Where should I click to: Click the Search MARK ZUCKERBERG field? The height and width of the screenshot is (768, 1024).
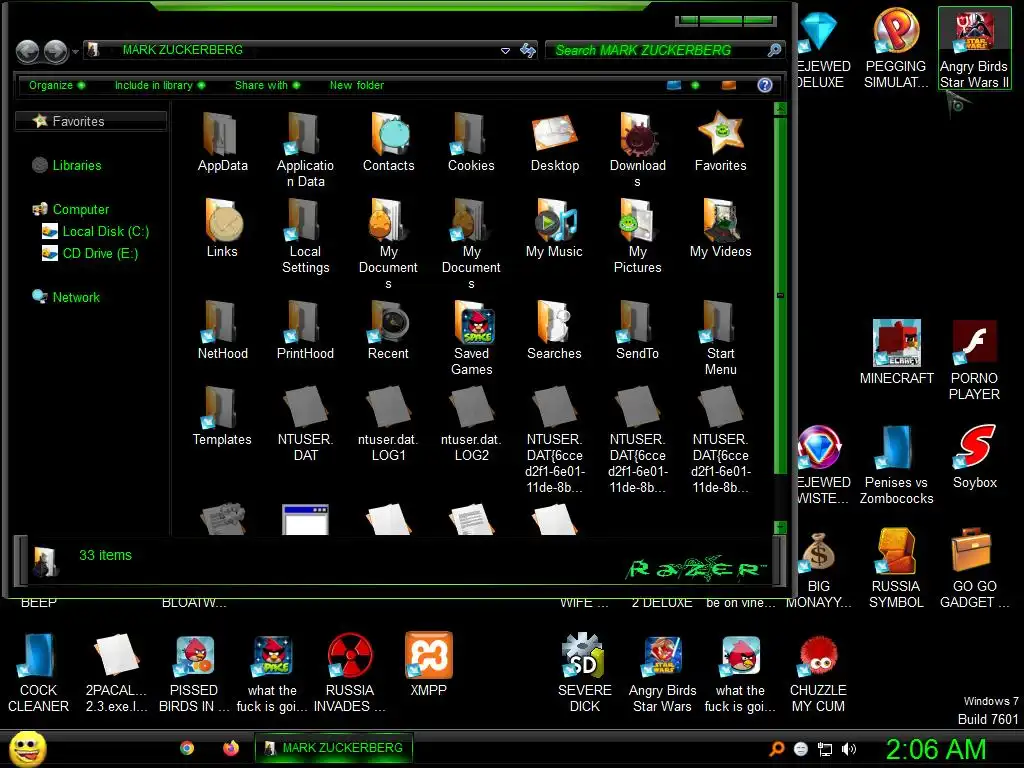(656, 50)
